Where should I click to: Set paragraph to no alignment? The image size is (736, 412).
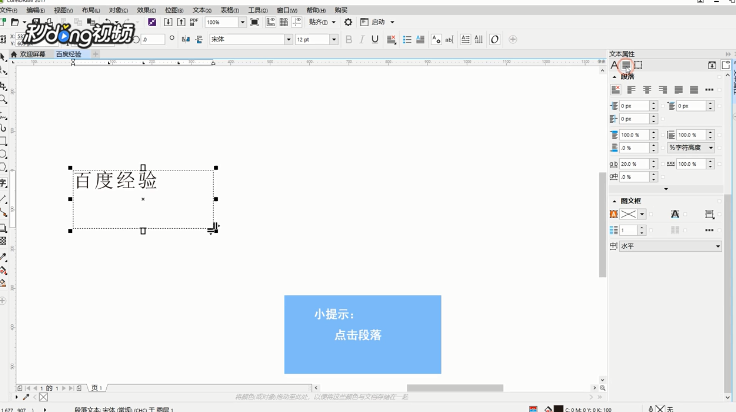pos(615,90)
